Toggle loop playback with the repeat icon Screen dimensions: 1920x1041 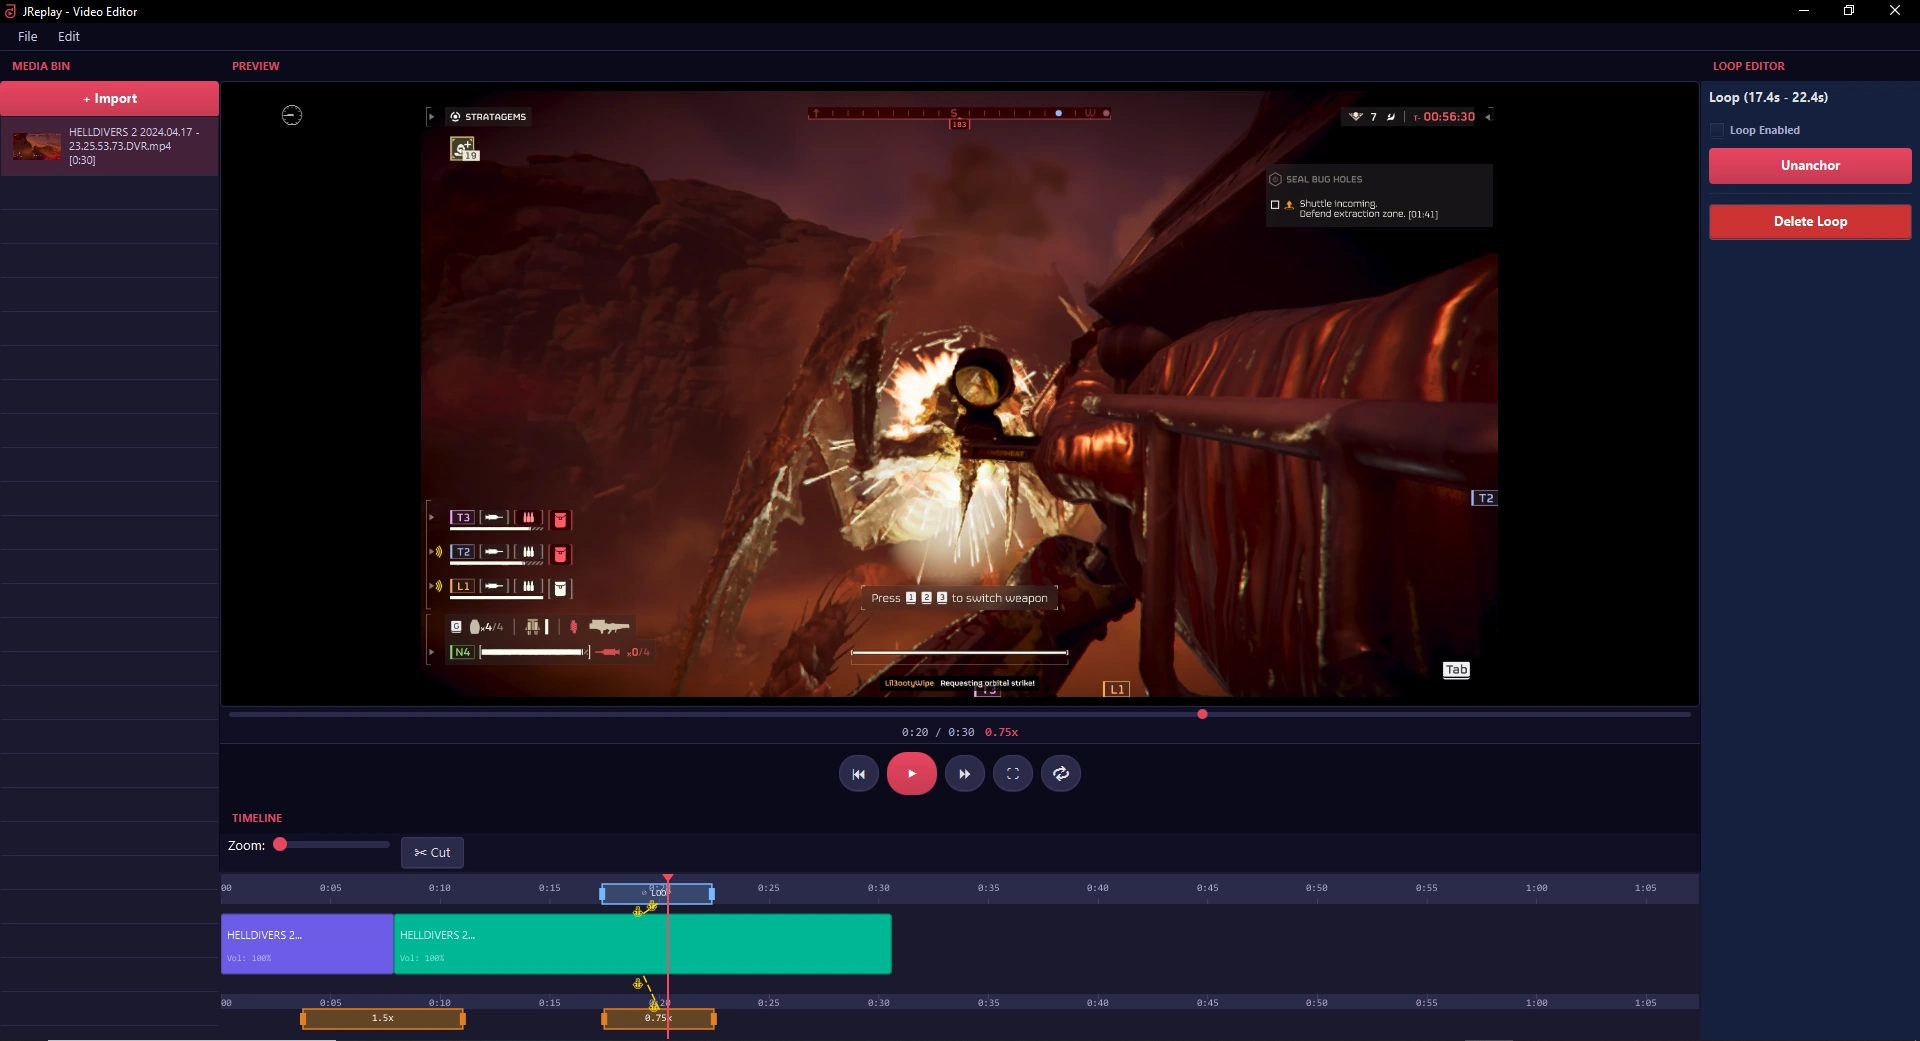1061,774
